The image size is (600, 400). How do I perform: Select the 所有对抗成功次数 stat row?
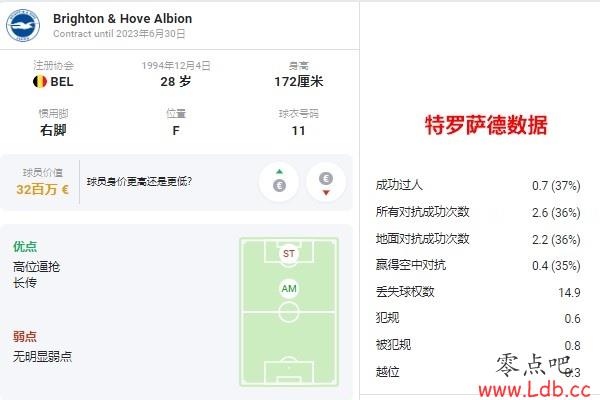478,212
